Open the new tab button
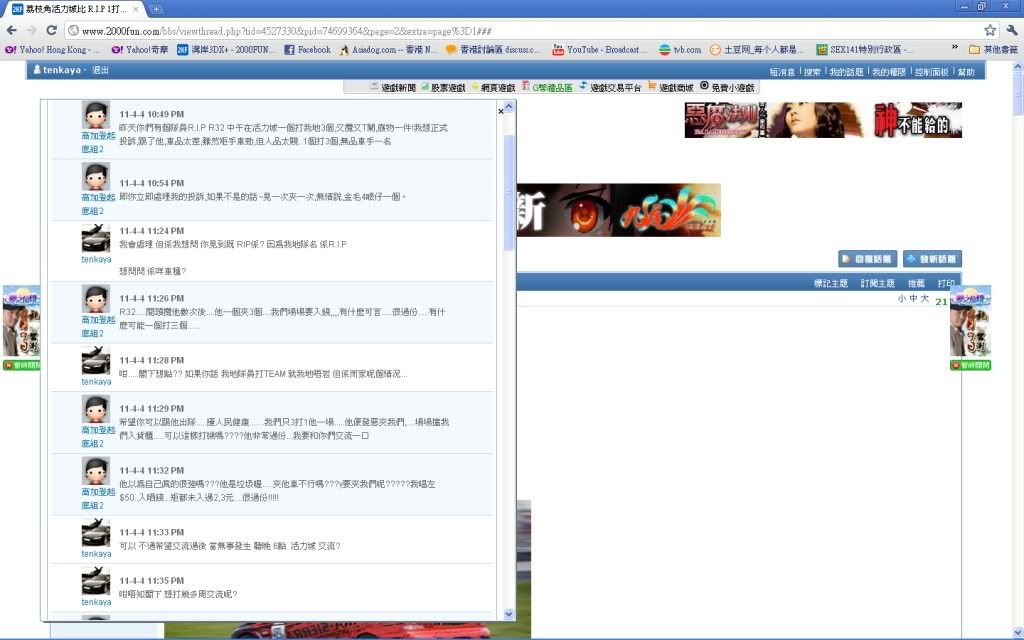 (x=157, y=8)
